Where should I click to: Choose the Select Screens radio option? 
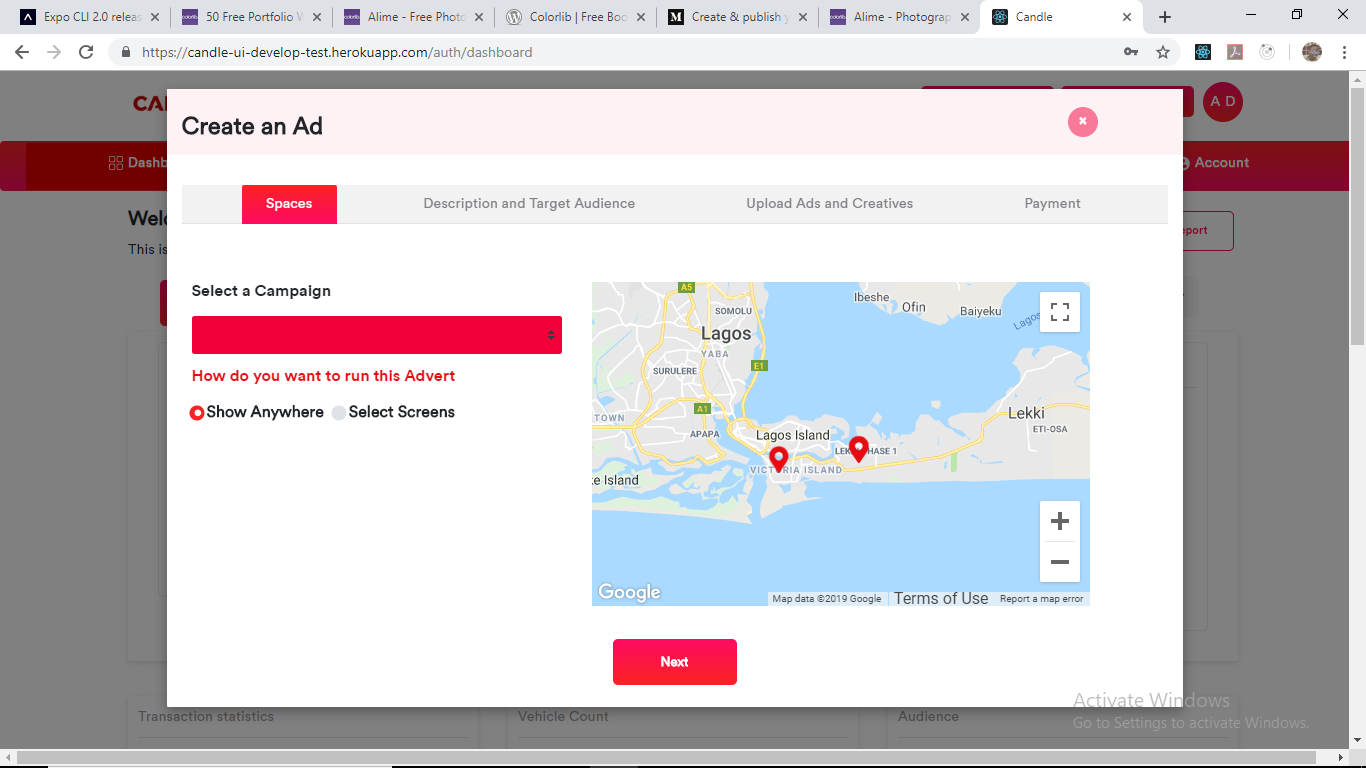tap(339, 413)
